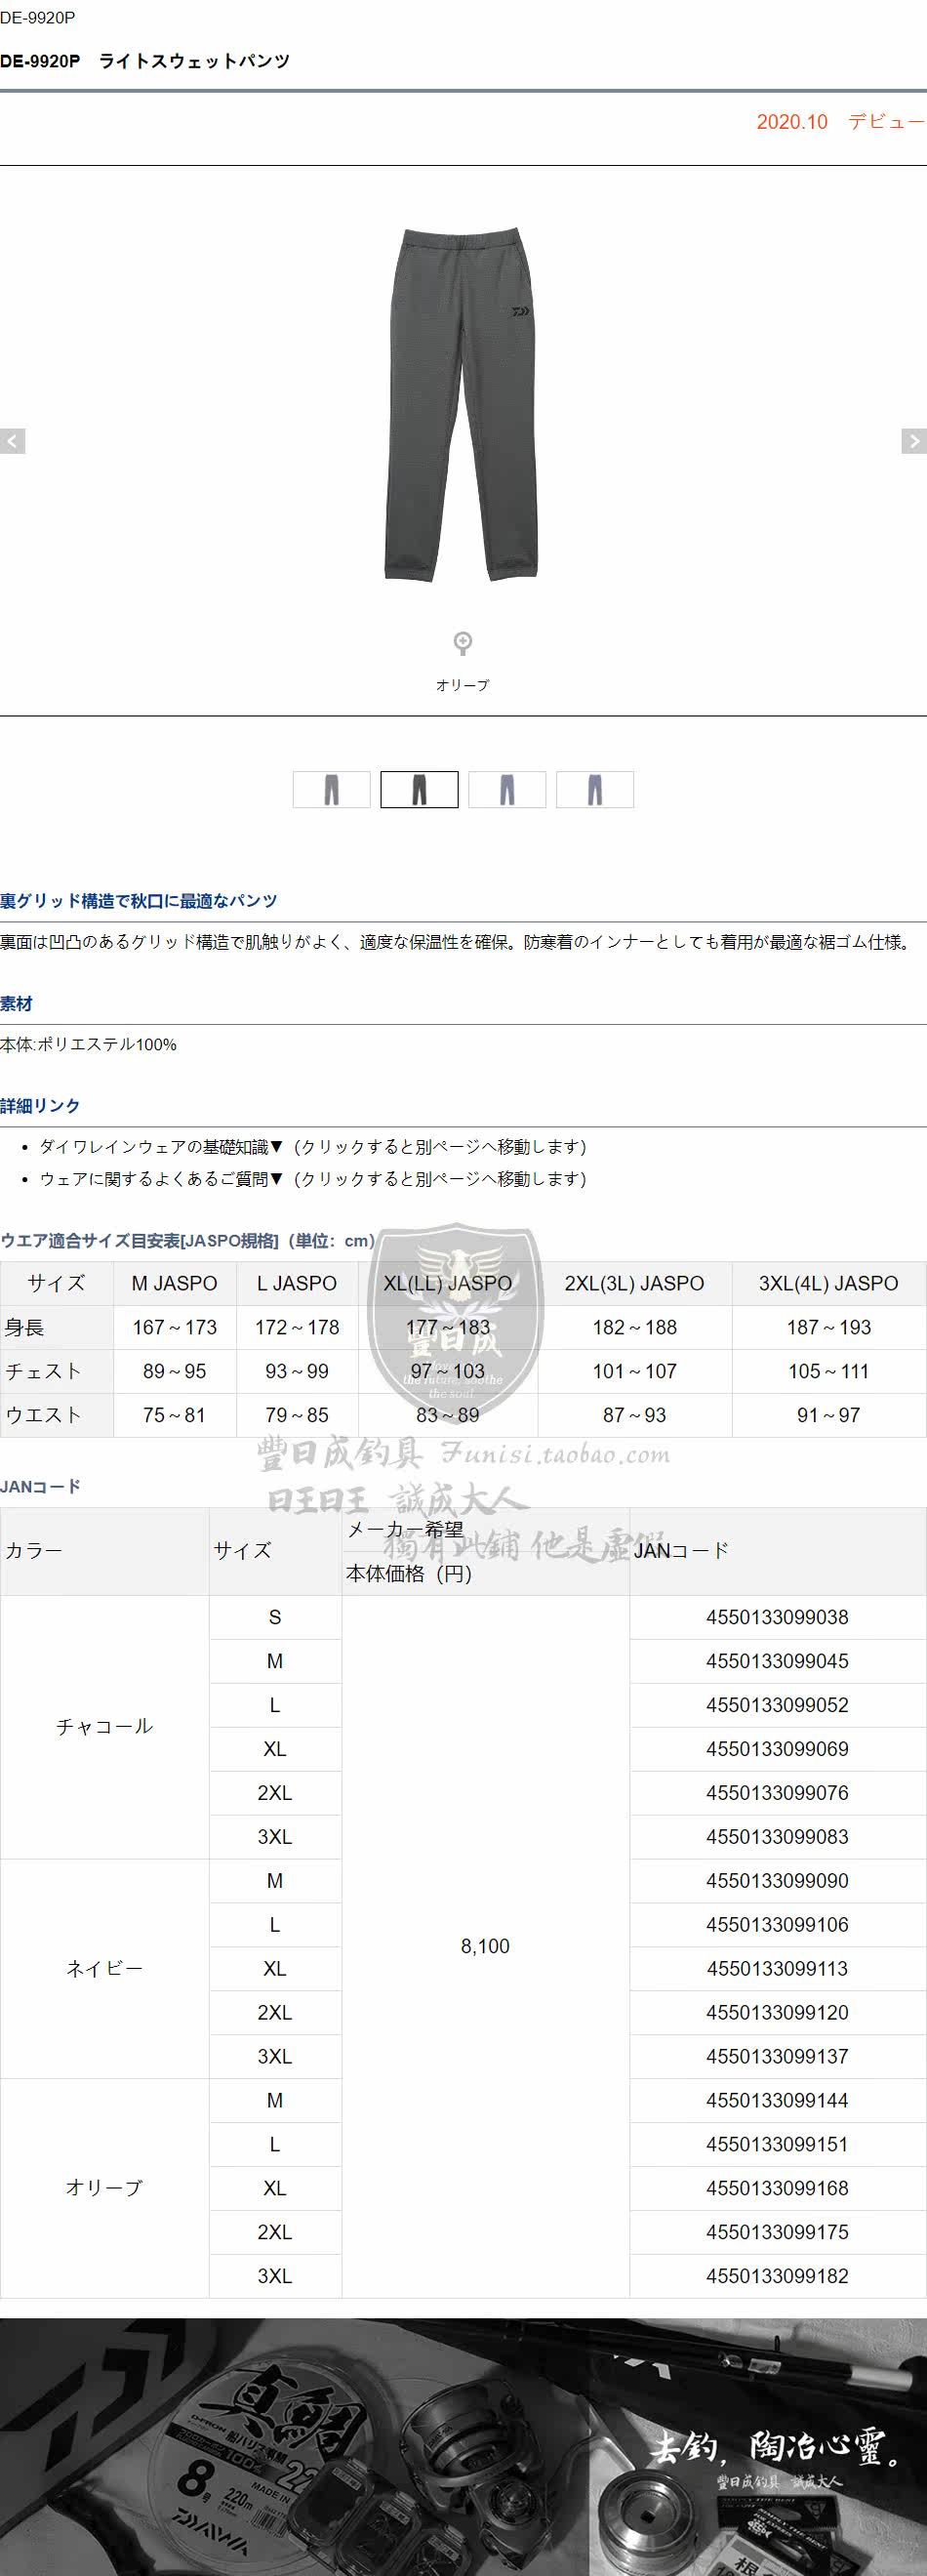Click the 93～99 chest cell

tap(297, 1372)
